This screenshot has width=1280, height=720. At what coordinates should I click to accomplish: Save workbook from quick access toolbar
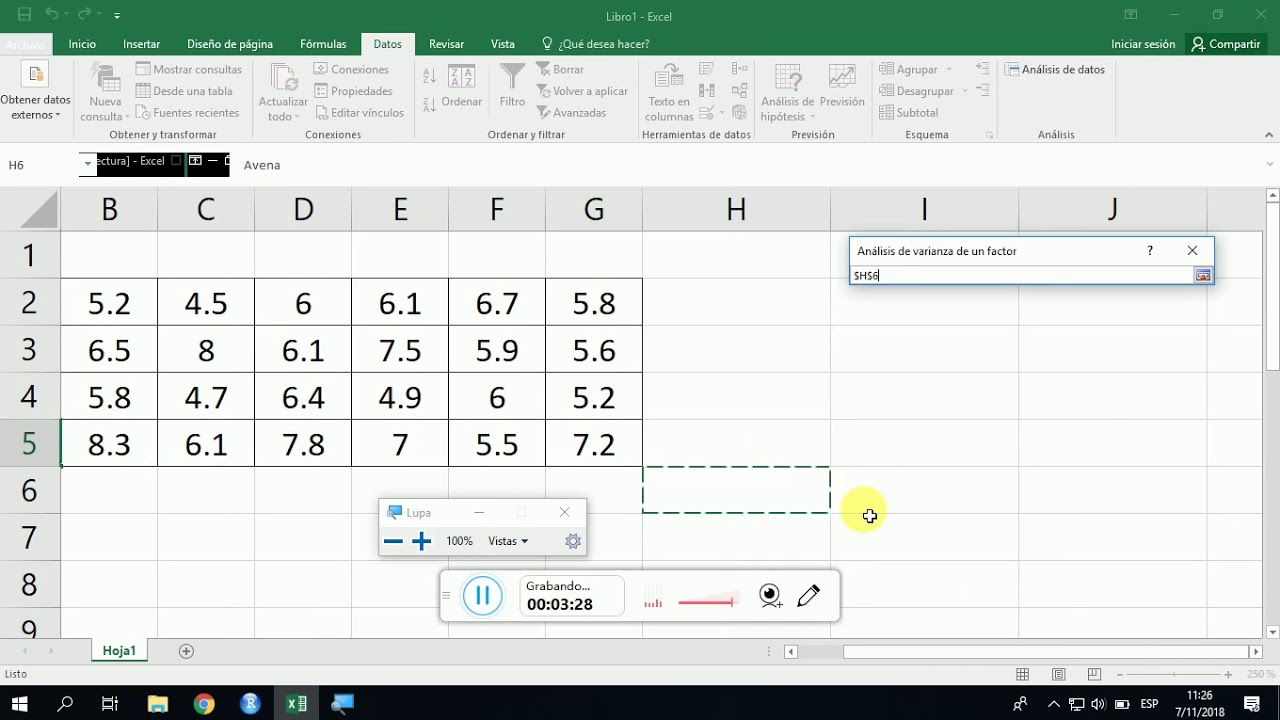tap(24, 15)
